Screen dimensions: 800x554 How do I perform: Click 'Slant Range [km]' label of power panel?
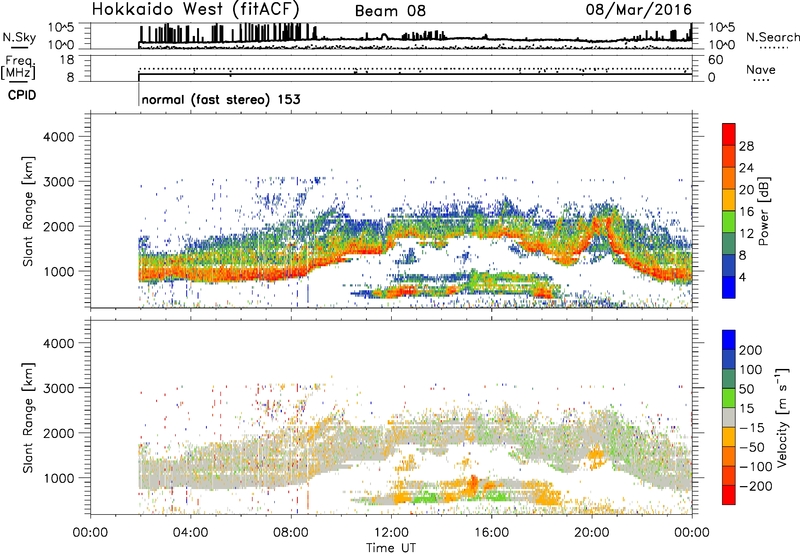click(28, 211)
